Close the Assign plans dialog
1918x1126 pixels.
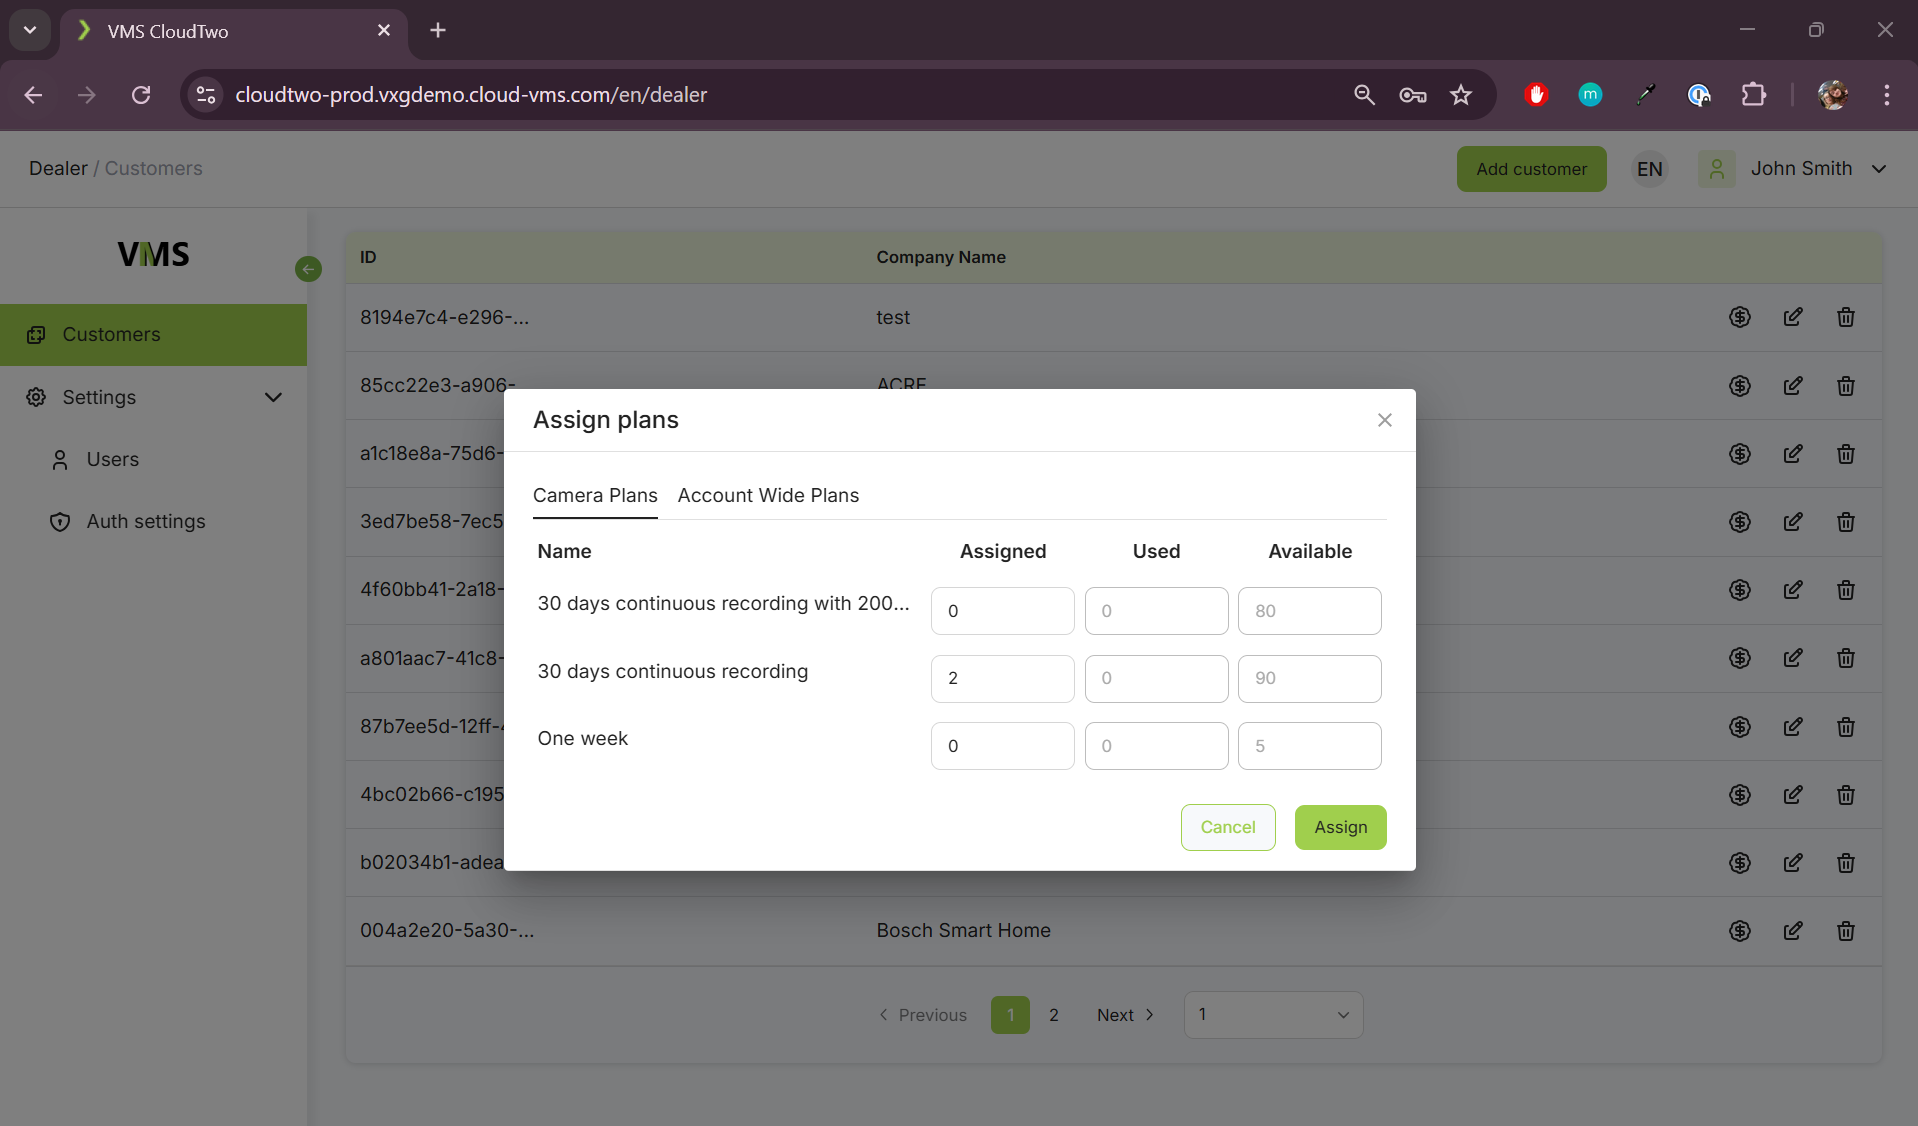coord(1384,420)
